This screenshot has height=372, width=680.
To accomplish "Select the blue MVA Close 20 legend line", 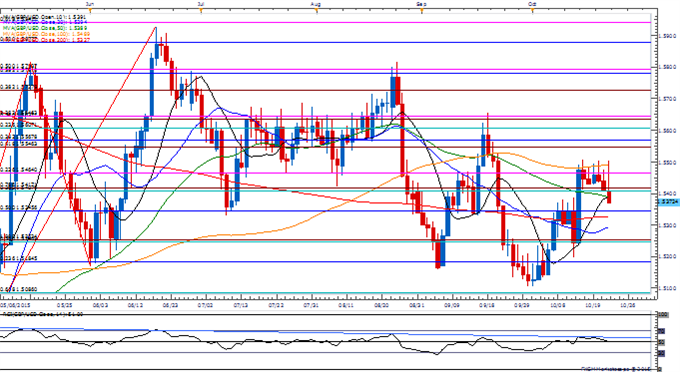I will [x=46, y=21].
